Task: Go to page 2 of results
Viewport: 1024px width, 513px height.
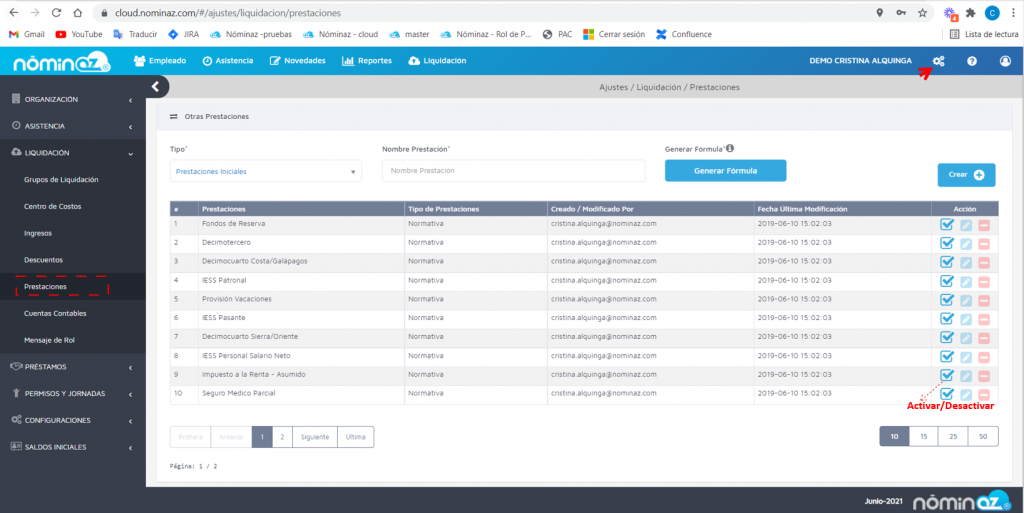Action: click(282, 437)
